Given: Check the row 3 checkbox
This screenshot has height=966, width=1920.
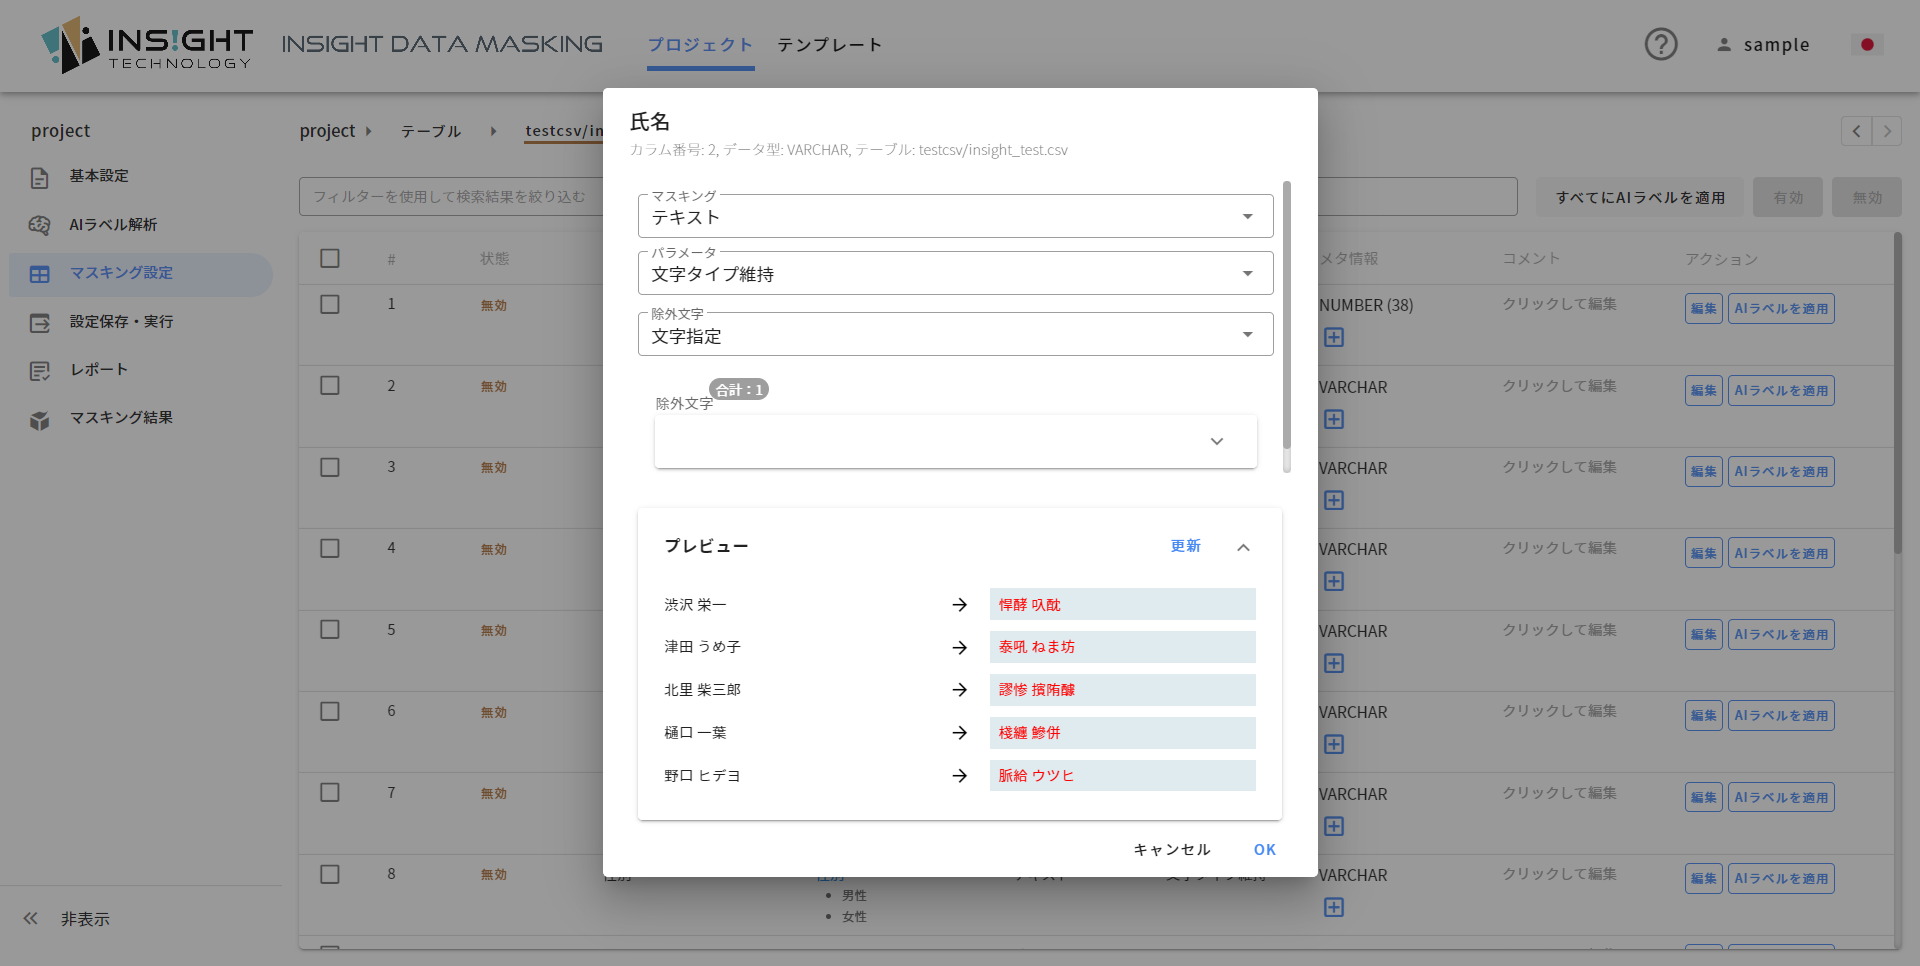Looking at the screenshot, I should point(330,468).
